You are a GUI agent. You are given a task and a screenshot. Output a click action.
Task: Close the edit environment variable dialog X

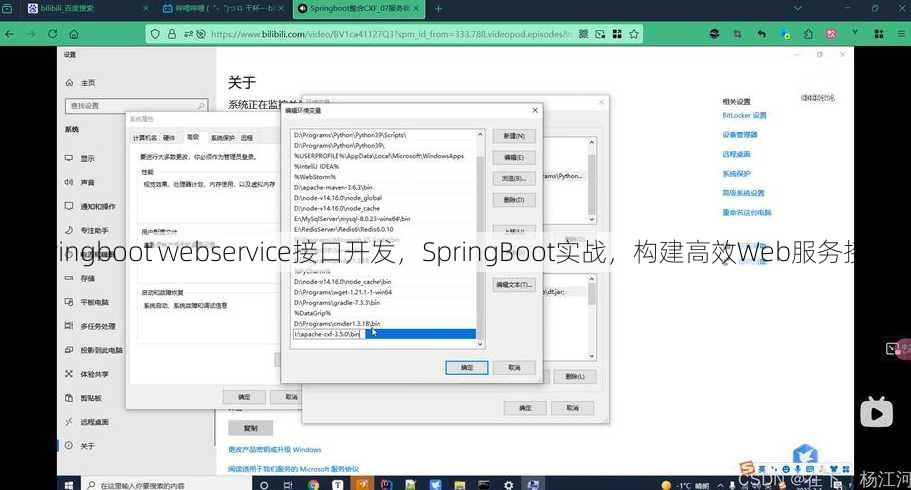click(535, 110)
